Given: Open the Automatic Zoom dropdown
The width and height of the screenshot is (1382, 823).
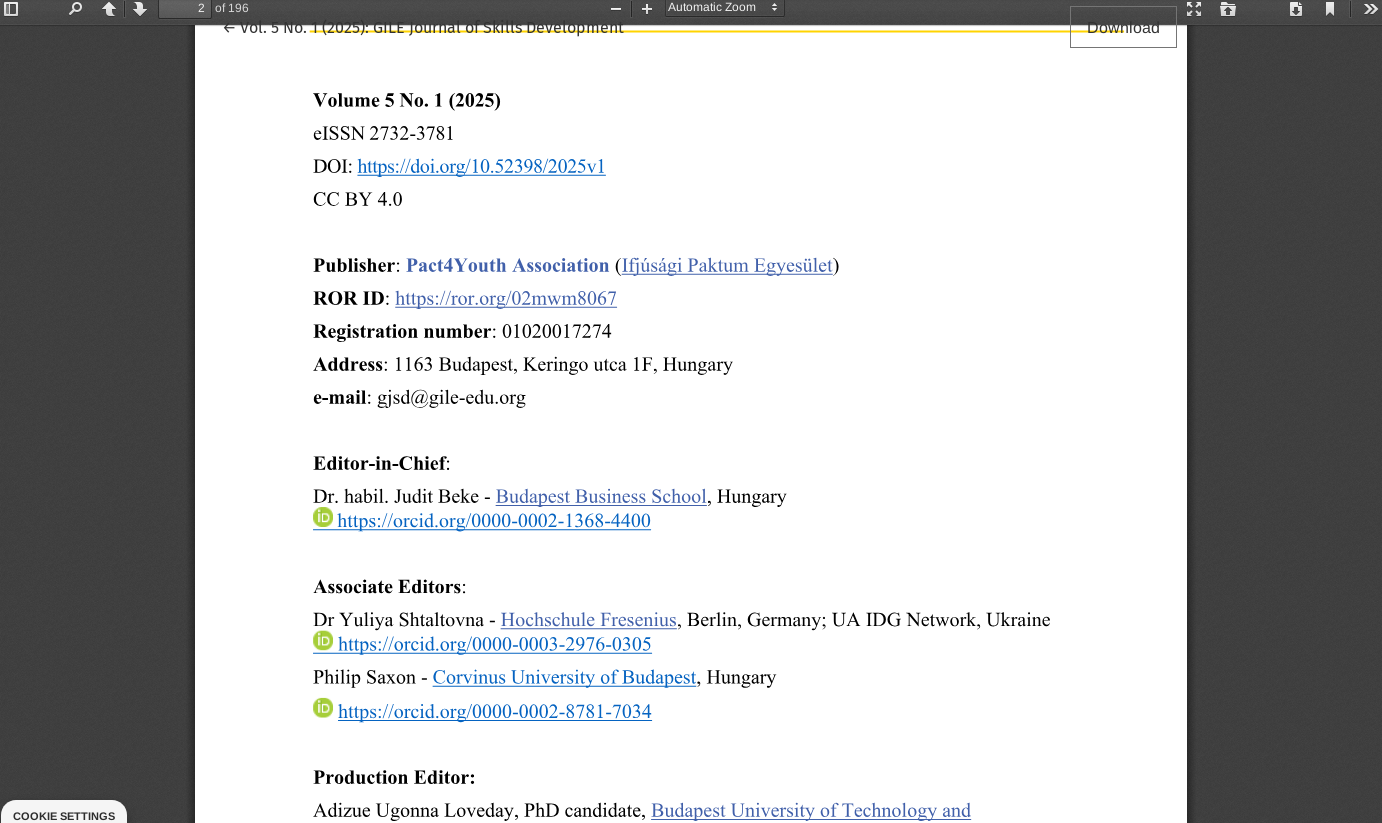Looking at the screenshot, I should tap(724, 8).
